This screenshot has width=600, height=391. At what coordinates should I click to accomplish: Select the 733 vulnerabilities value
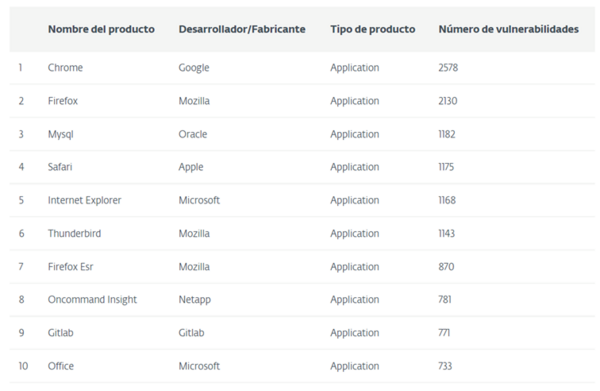tap(445, 366)
